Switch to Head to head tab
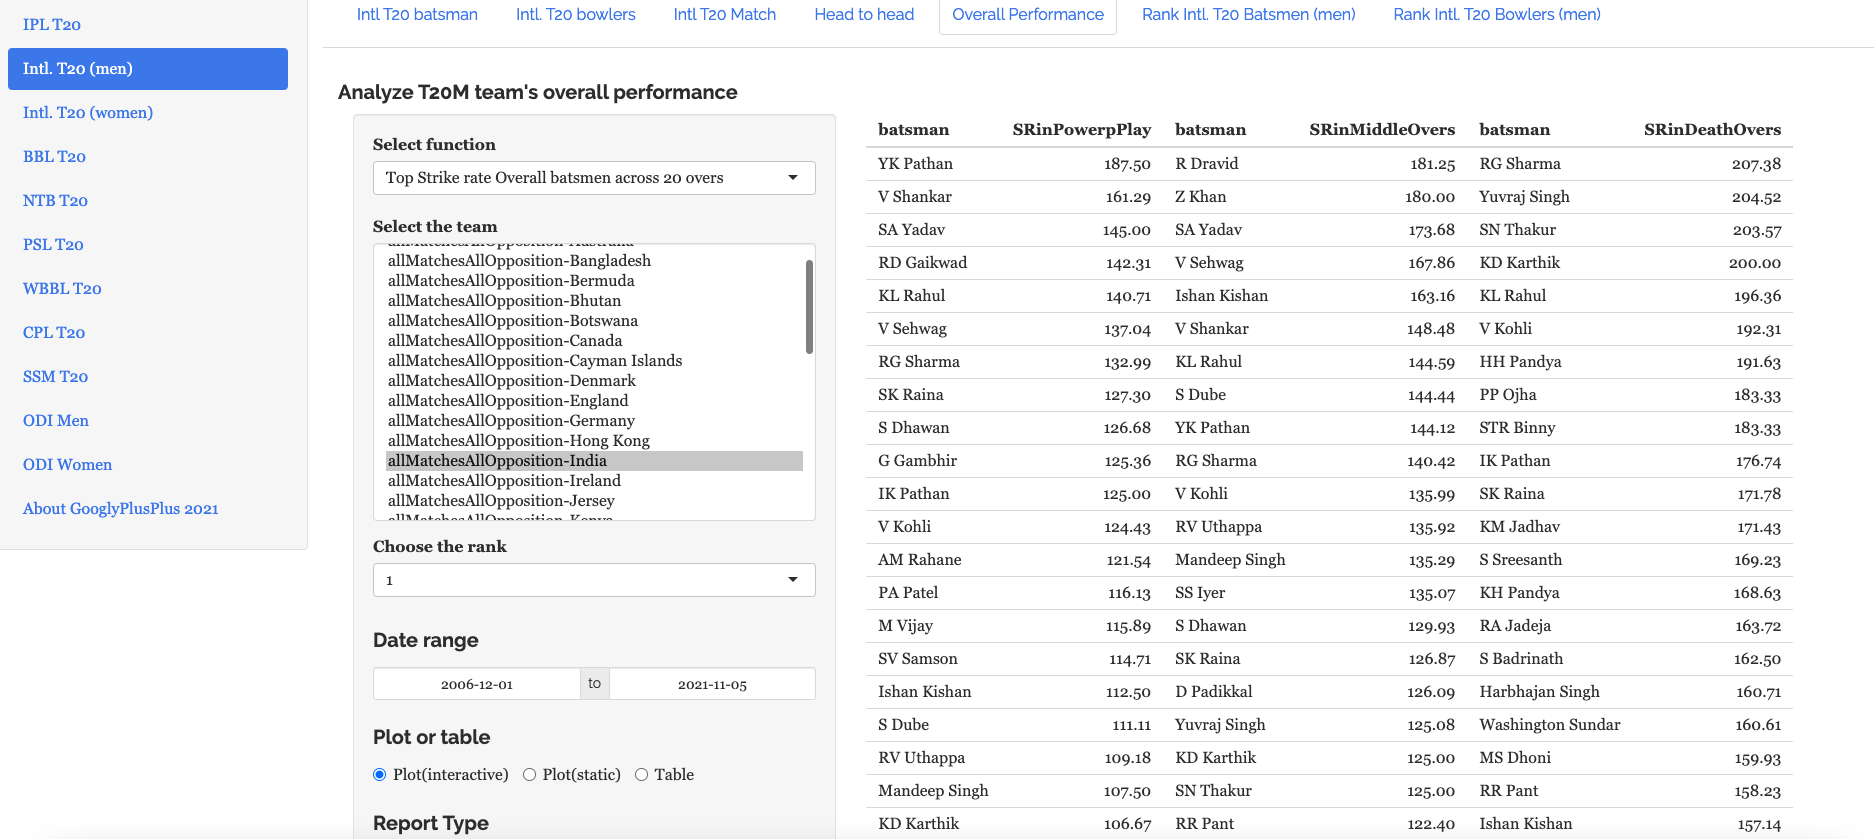The height and width of the screenshot is (839, 1874). pos(864,15)
